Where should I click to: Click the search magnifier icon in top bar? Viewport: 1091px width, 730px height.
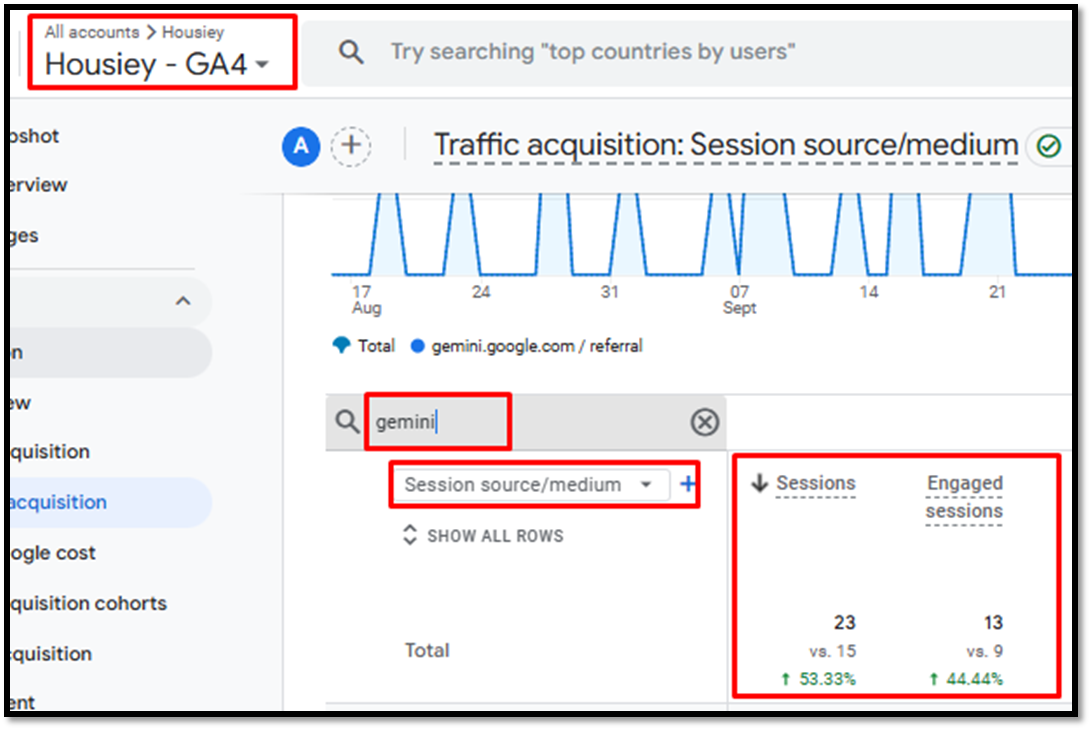[351, 52]
